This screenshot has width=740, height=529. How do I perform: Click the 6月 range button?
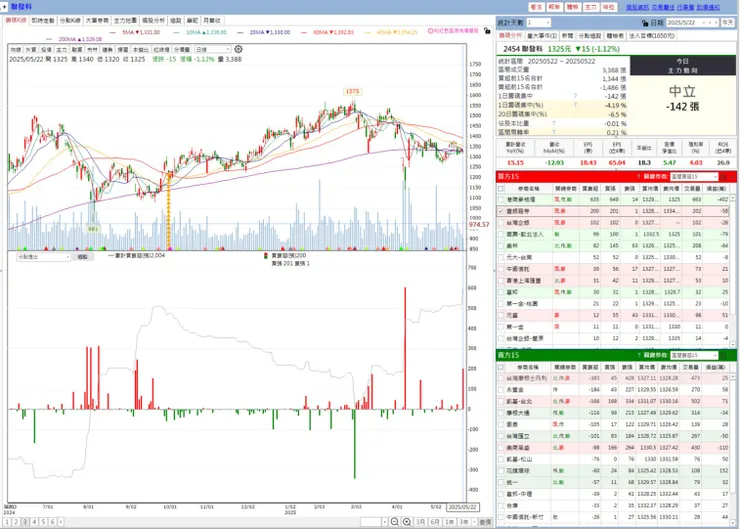coord(435,521)
